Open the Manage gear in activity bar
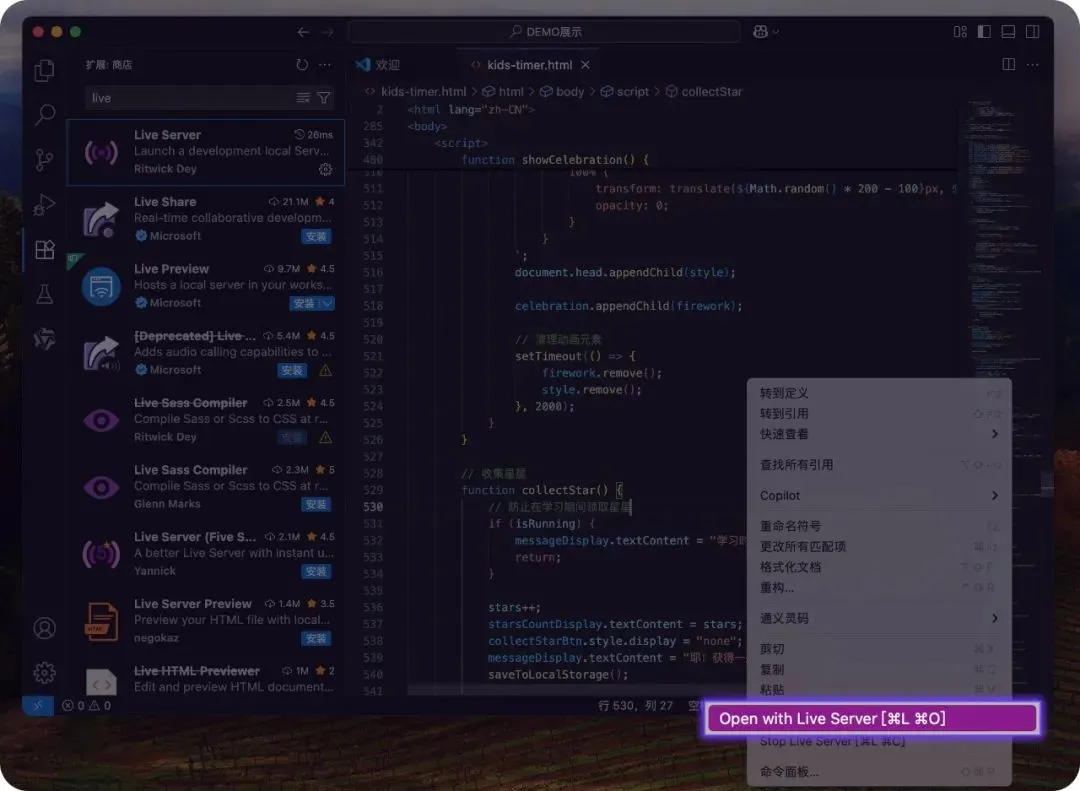The height and width of the screenshot is (791, 1080). click(x=45, y=672)
